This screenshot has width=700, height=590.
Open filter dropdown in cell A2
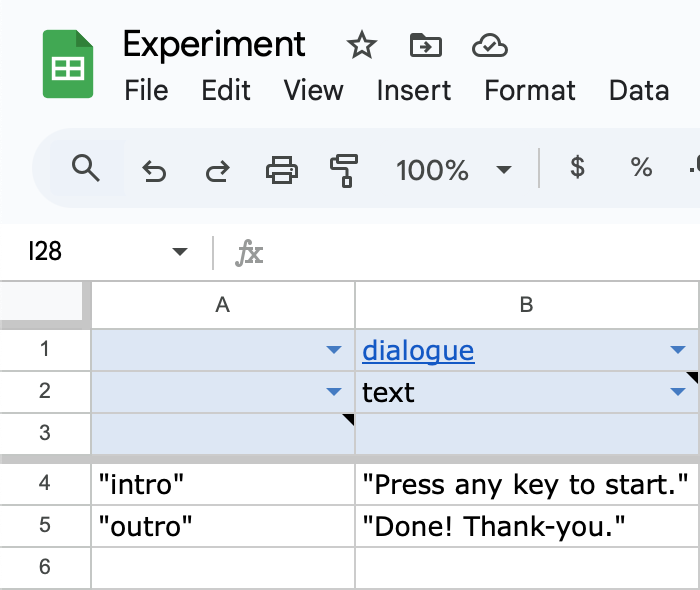333,392
